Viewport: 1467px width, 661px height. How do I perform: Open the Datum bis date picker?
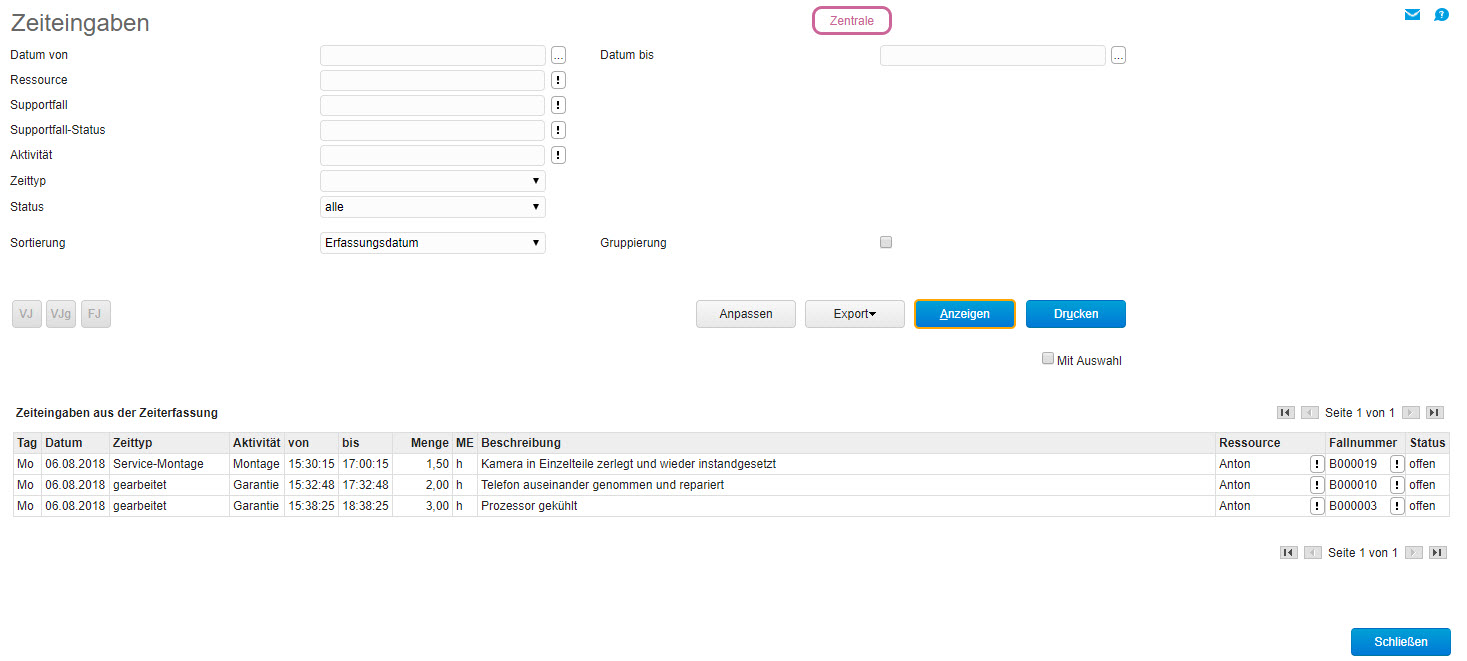(1118, 56)
